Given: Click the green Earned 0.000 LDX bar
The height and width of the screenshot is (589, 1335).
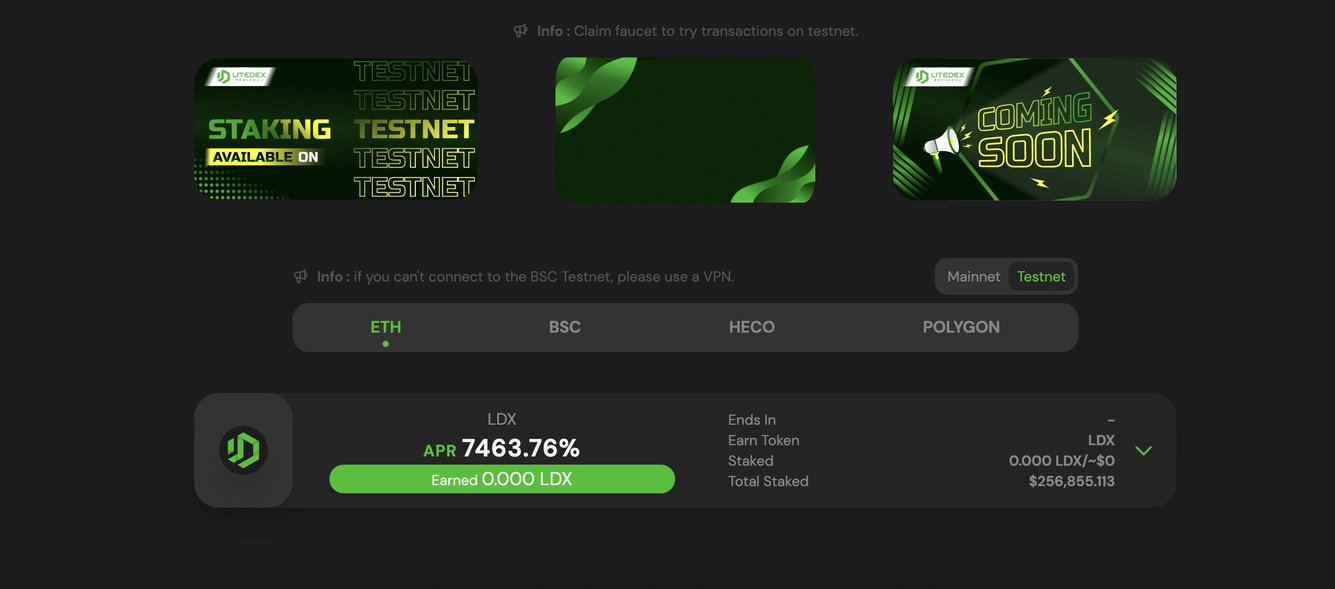Looking at the screenshot, I should tap(502, 479).
